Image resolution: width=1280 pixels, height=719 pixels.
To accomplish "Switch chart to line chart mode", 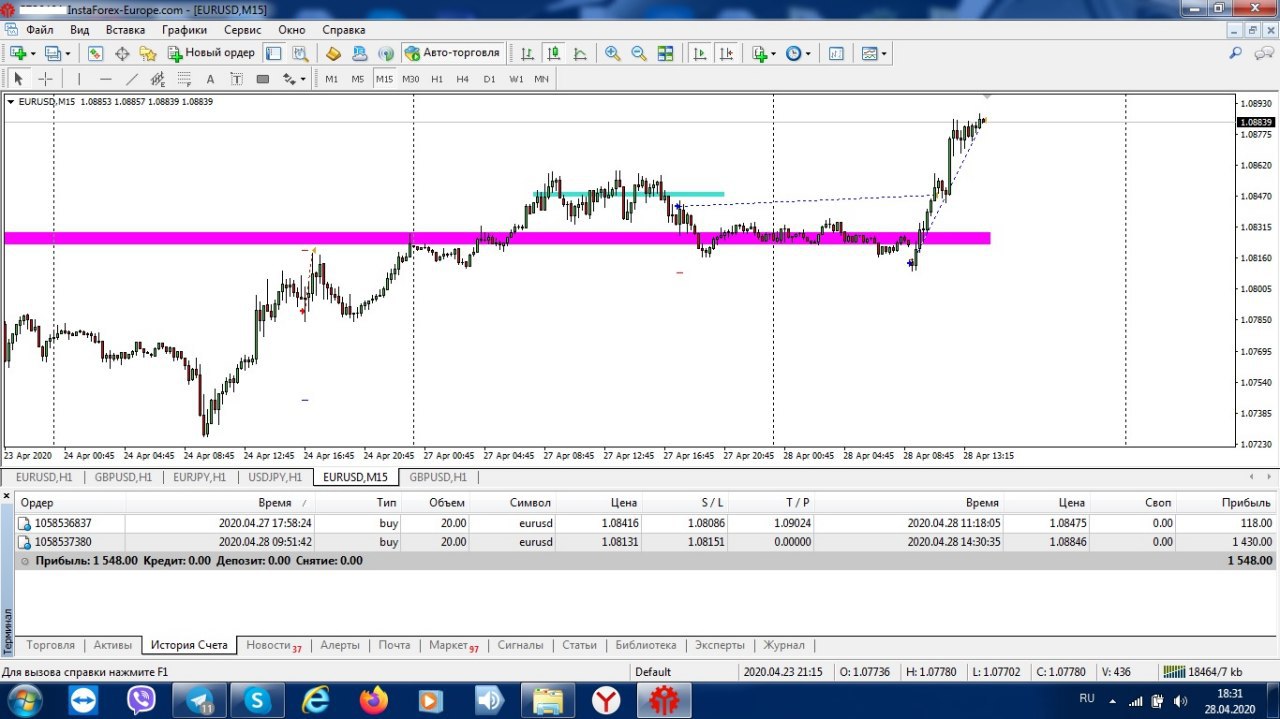I will point(579,53).
